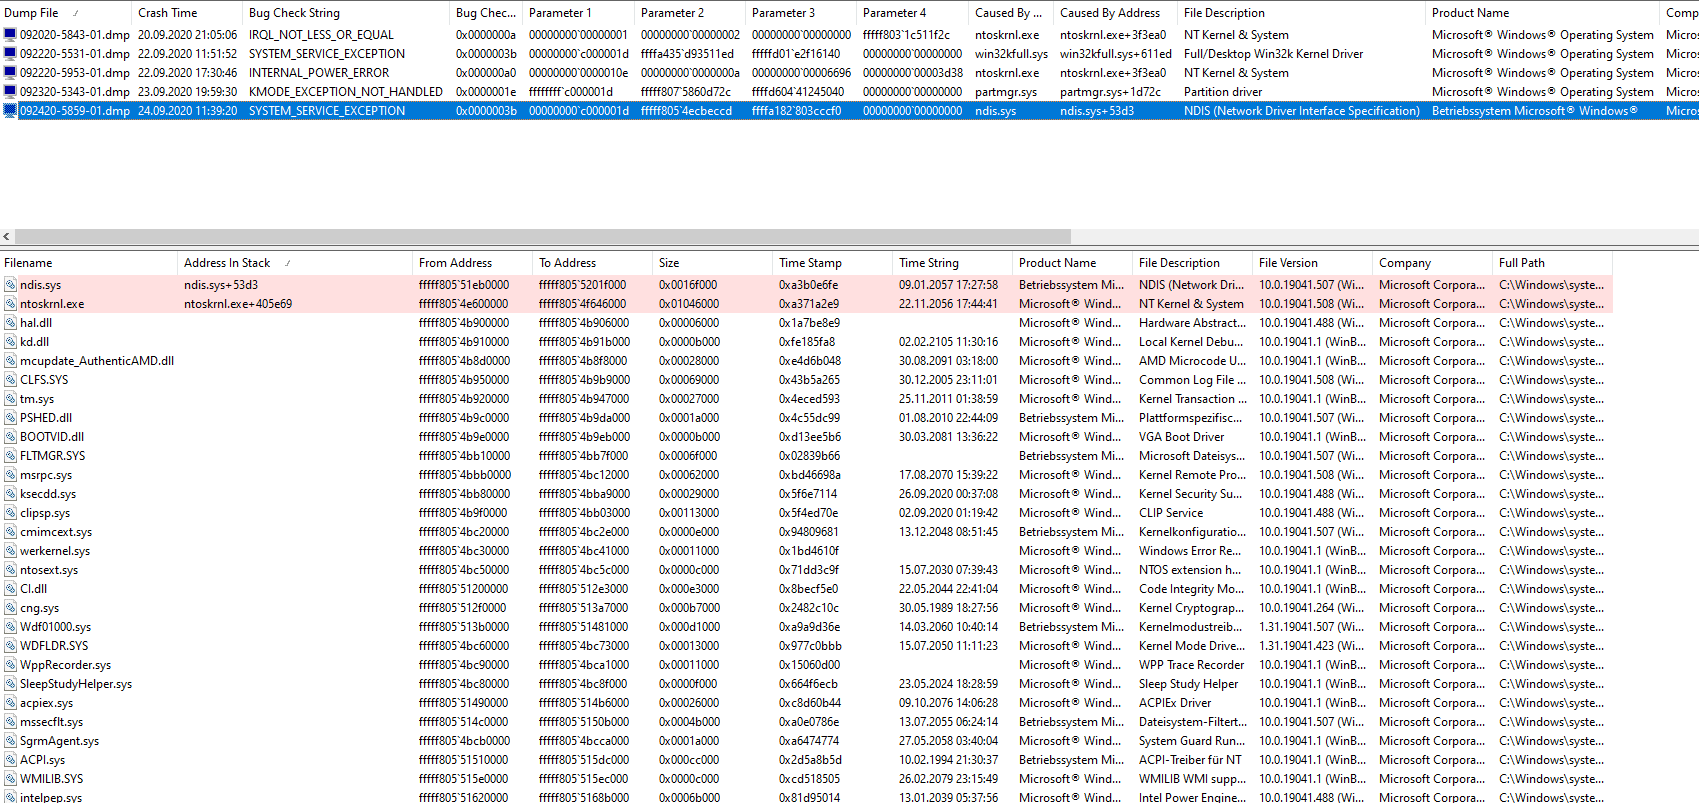Select the WppRecorder.sys driver row
Viewport: 1699px width, 803px height.
806,665
